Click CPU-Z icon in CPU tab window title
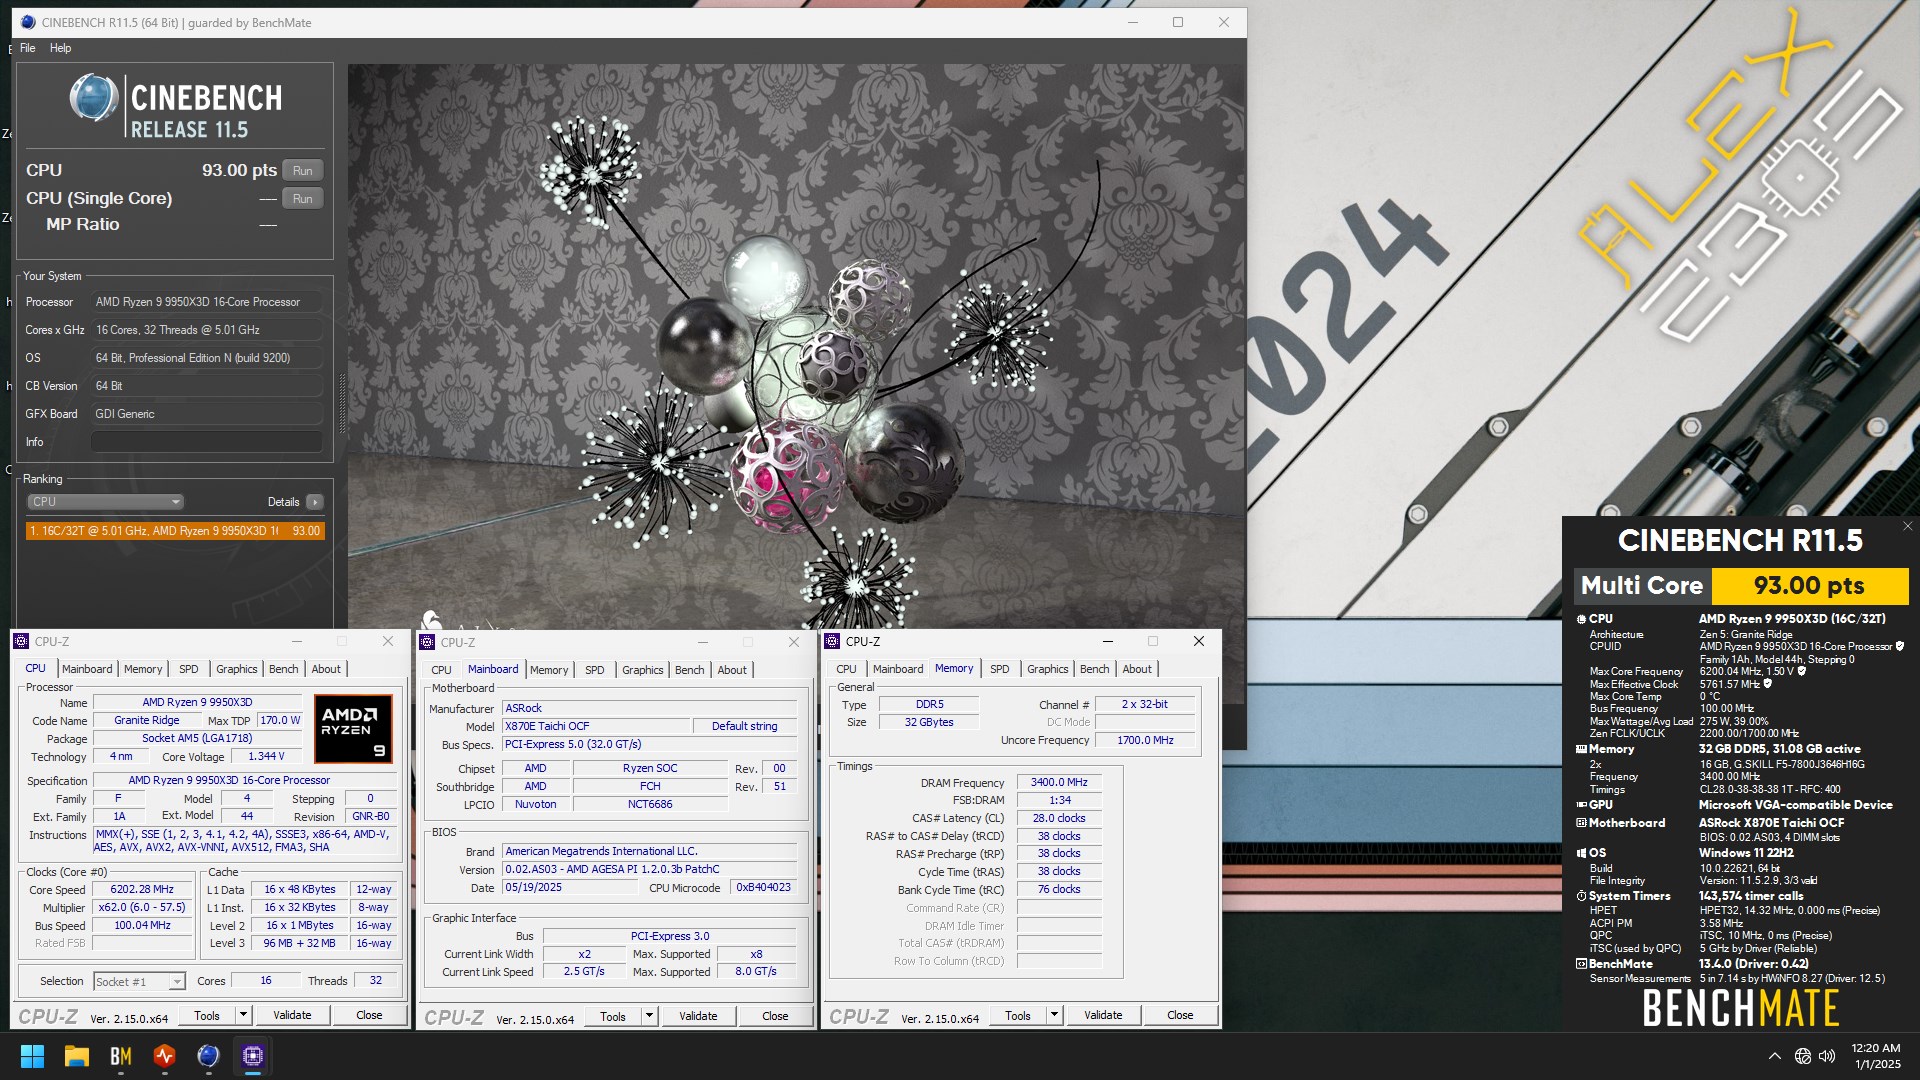The height and width of the screenshot is (1080, 1920). point(21,641)
